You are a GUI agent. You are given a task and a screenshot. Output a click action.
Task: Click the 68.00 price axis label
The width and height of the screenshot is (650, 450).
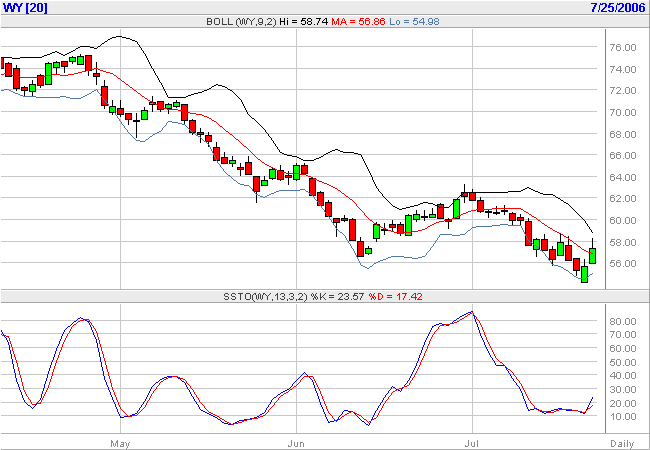(623, 134)
